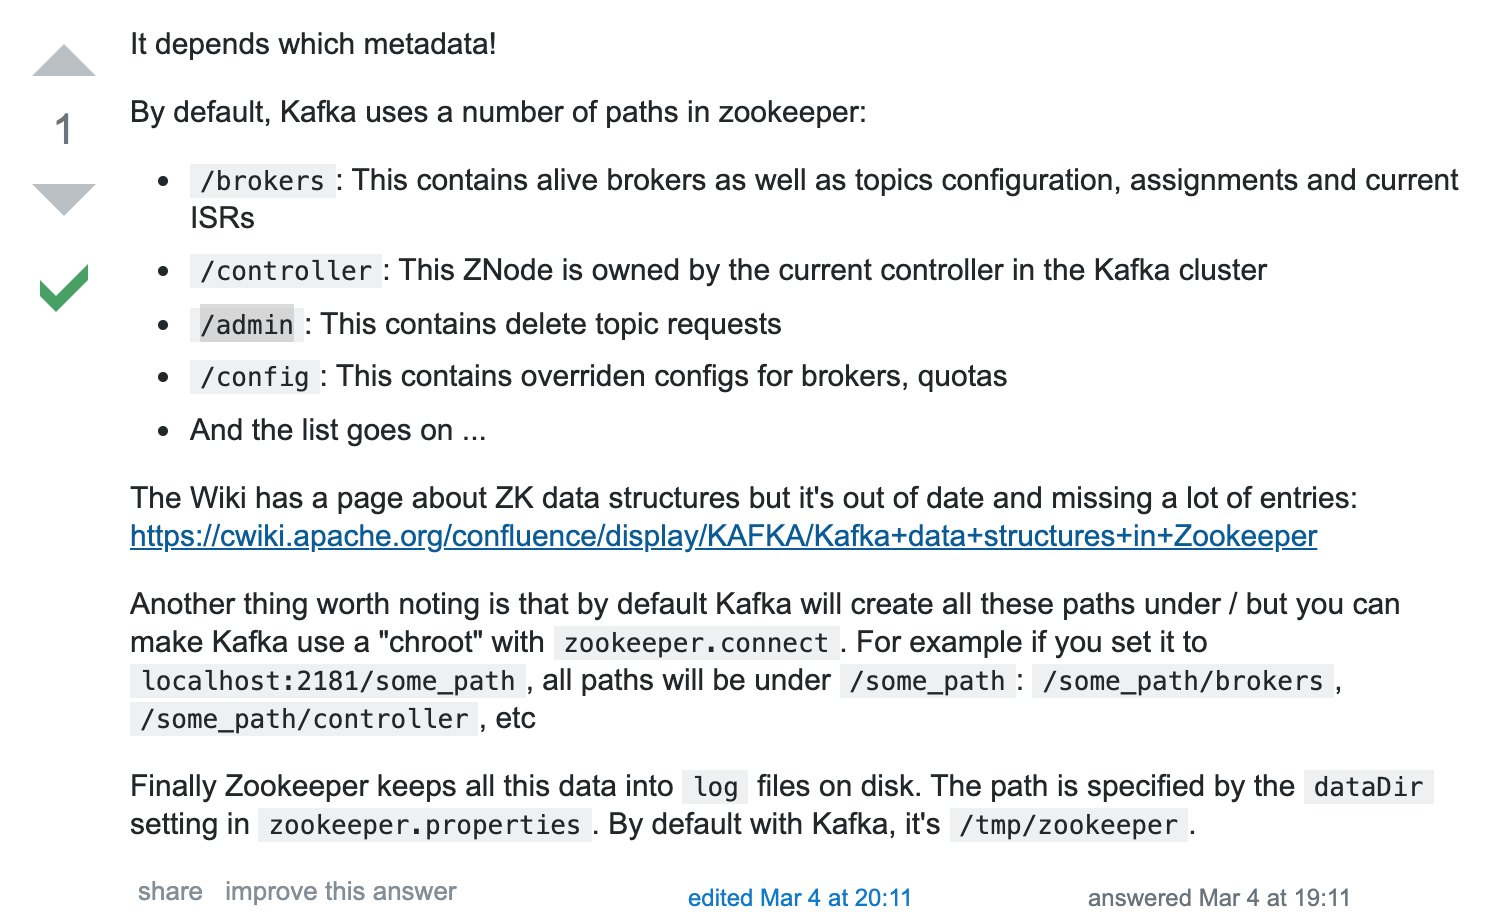
Task: Click the vote count number
Action: 64,130
